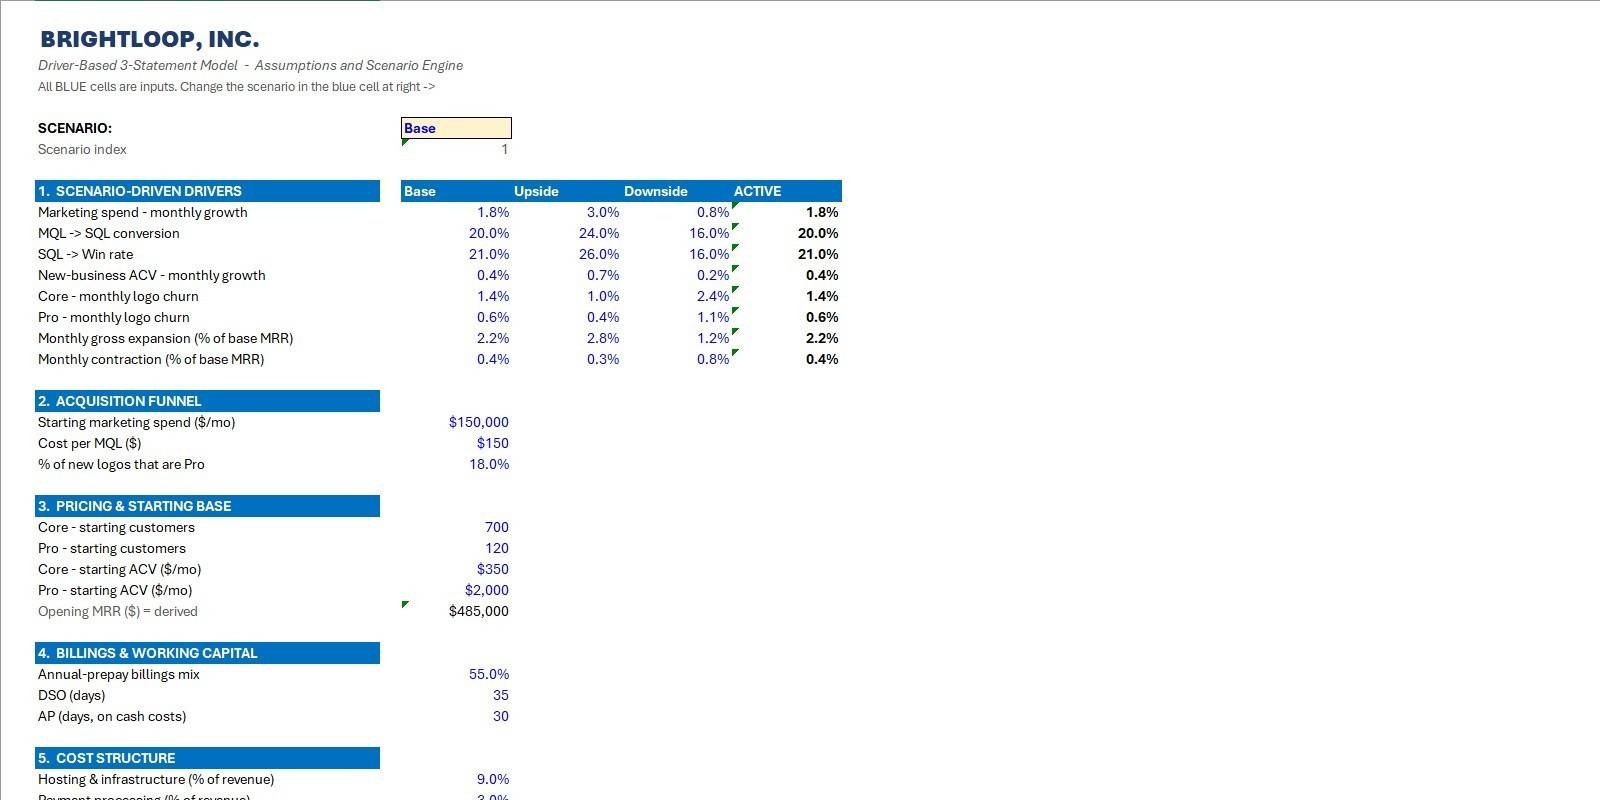
Task: Select hosting & infrastructure value 9.0%
Action: point(493,779)
